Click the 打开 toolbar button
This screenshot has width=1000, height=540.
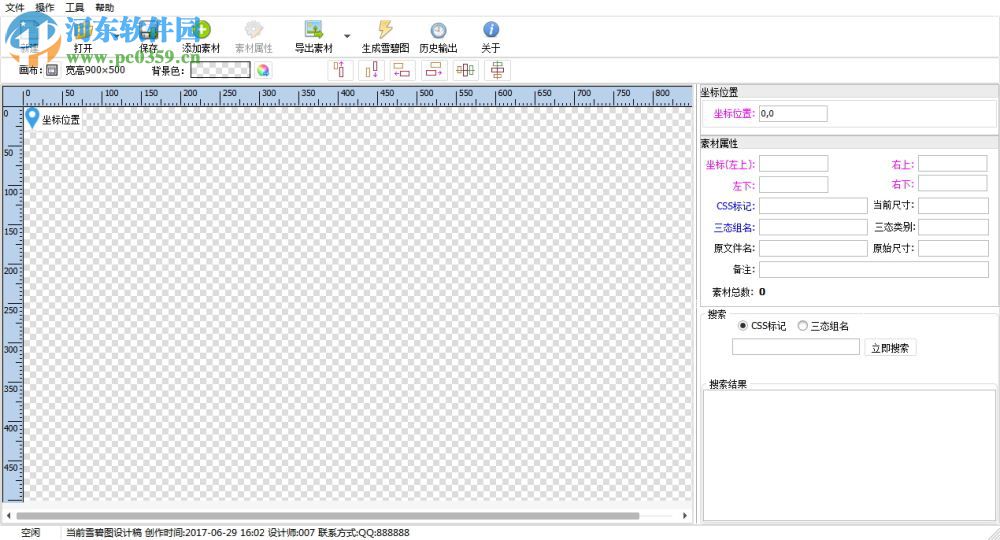click(83, 37)
